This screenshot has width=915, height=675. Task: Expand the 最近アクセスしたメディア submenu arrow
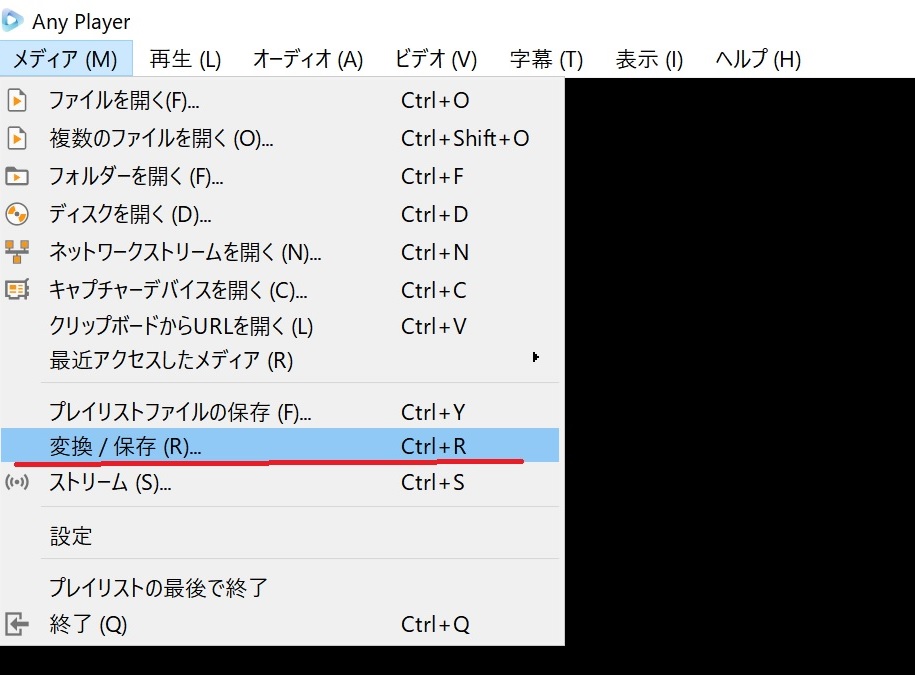click(x=535, y=357)
